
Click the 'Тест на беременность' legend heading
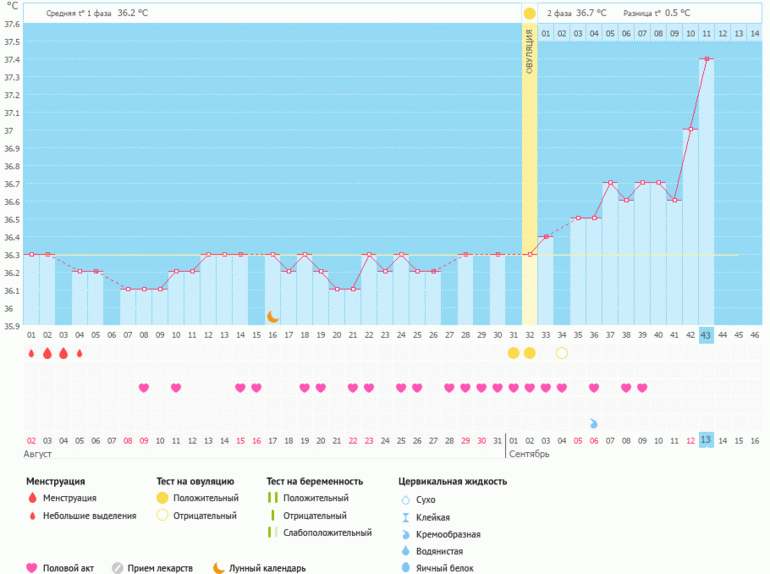point(314,481)
